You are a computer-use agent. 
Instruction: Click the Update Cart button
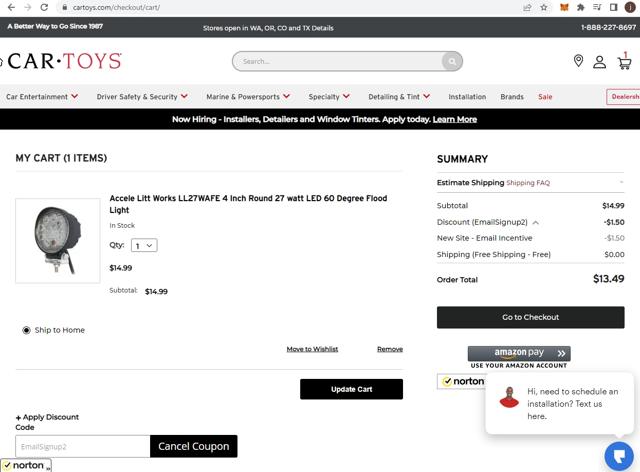(x=351, y=389)
